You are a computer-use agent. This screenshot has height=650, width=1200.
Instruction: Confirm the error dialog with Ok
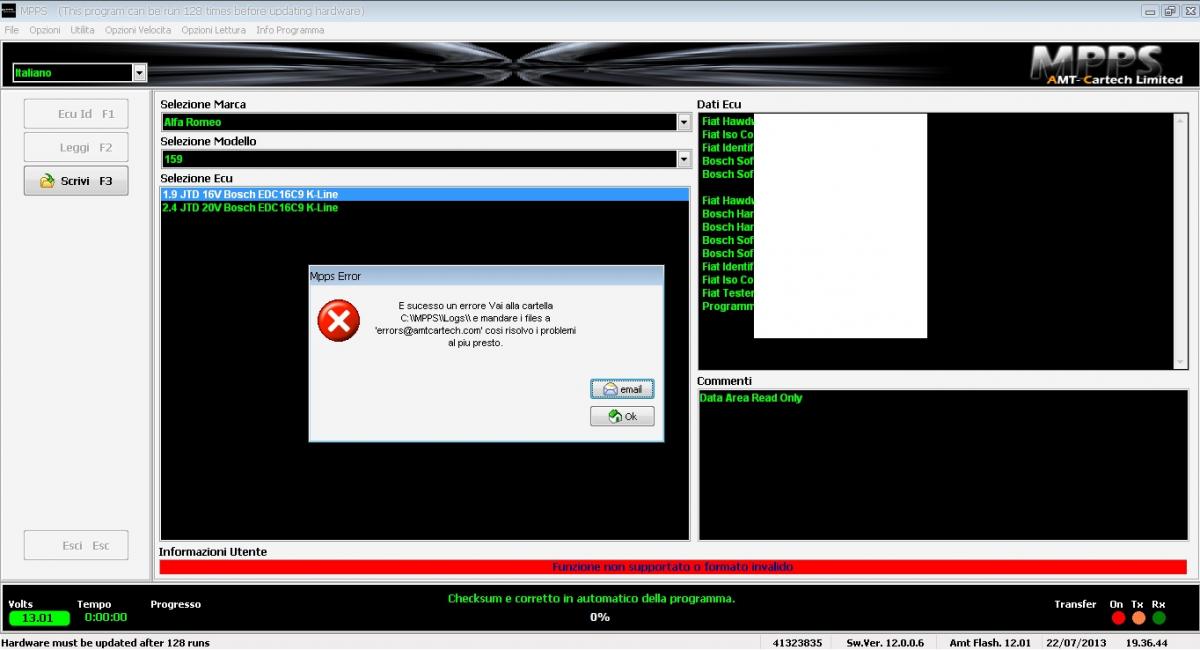click(622, 417)
